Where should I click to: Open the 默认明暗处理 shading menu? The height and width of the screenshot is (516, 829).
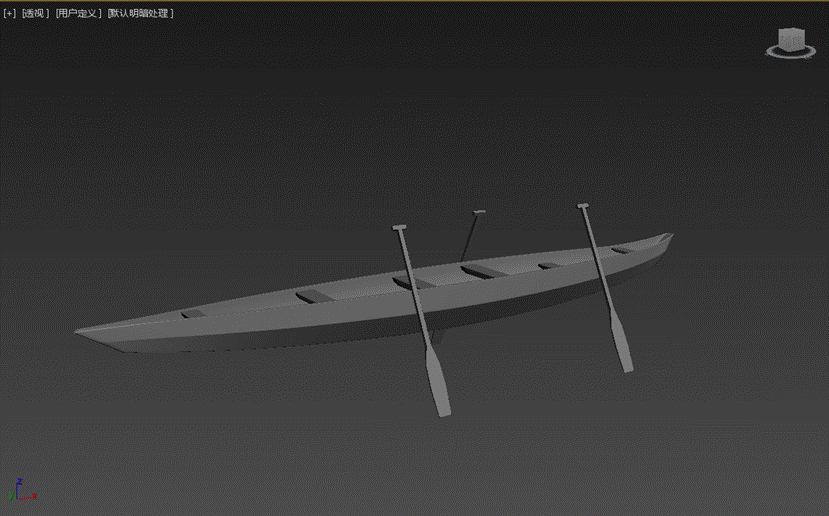point(140,14)
